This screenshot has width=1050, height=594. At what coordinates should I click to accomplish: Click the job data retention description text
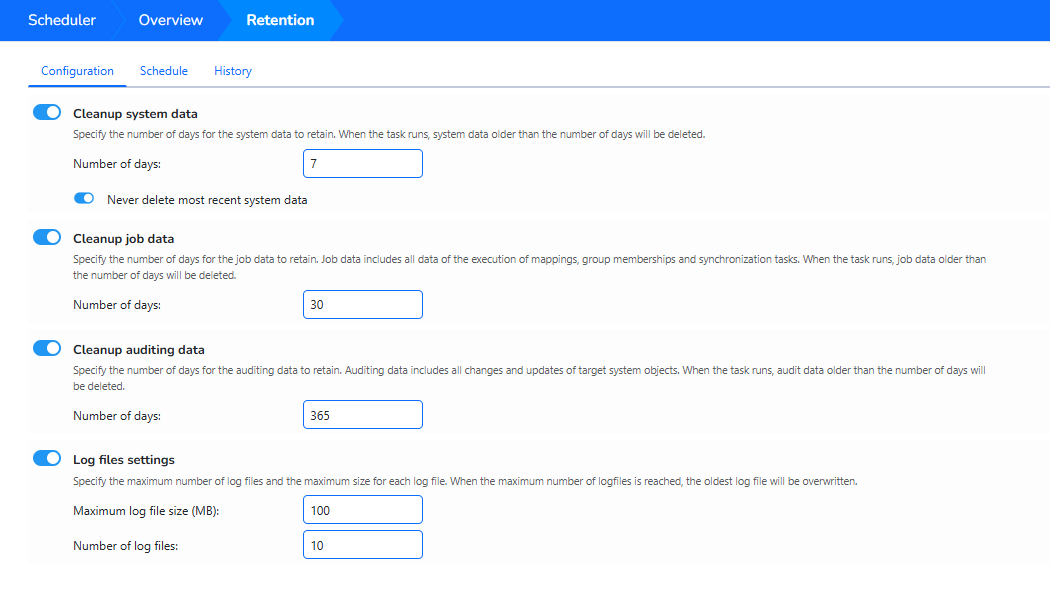point(530,267)
